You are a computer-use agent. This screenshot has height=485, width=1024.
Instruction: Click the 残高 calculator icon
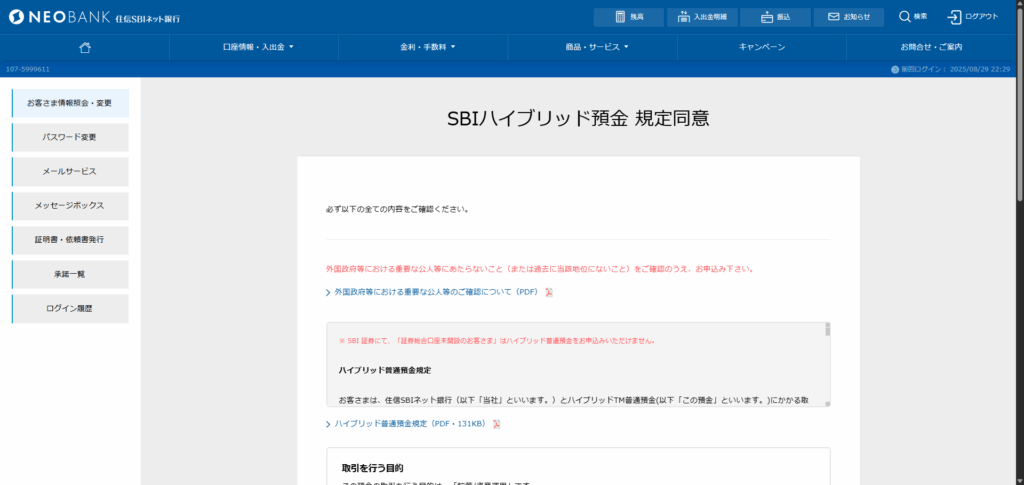(620, 17)
